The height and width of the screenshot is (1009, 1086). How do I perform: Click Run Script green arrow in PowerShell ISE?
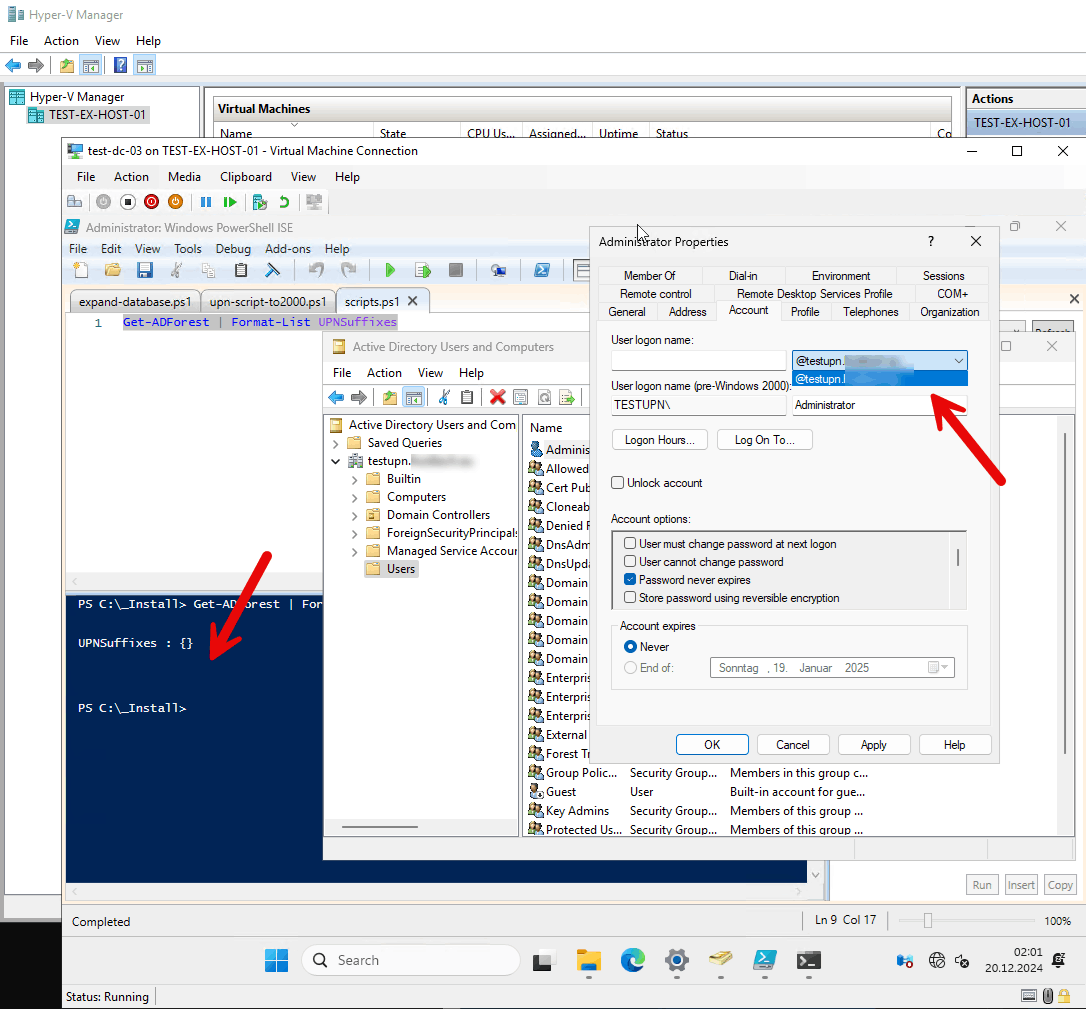389,270
